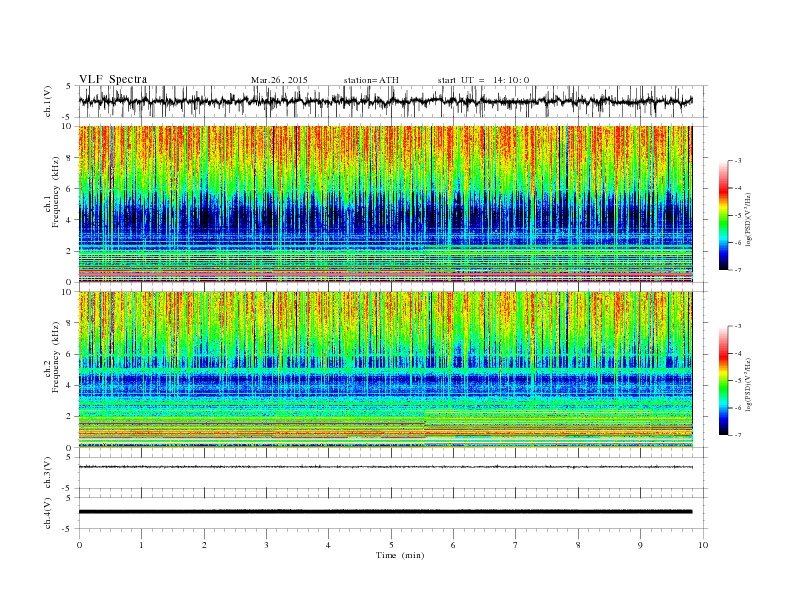792x612 pixels.
Task: Click the ch.1 color scale bar
Action: [x=724, y=215]
